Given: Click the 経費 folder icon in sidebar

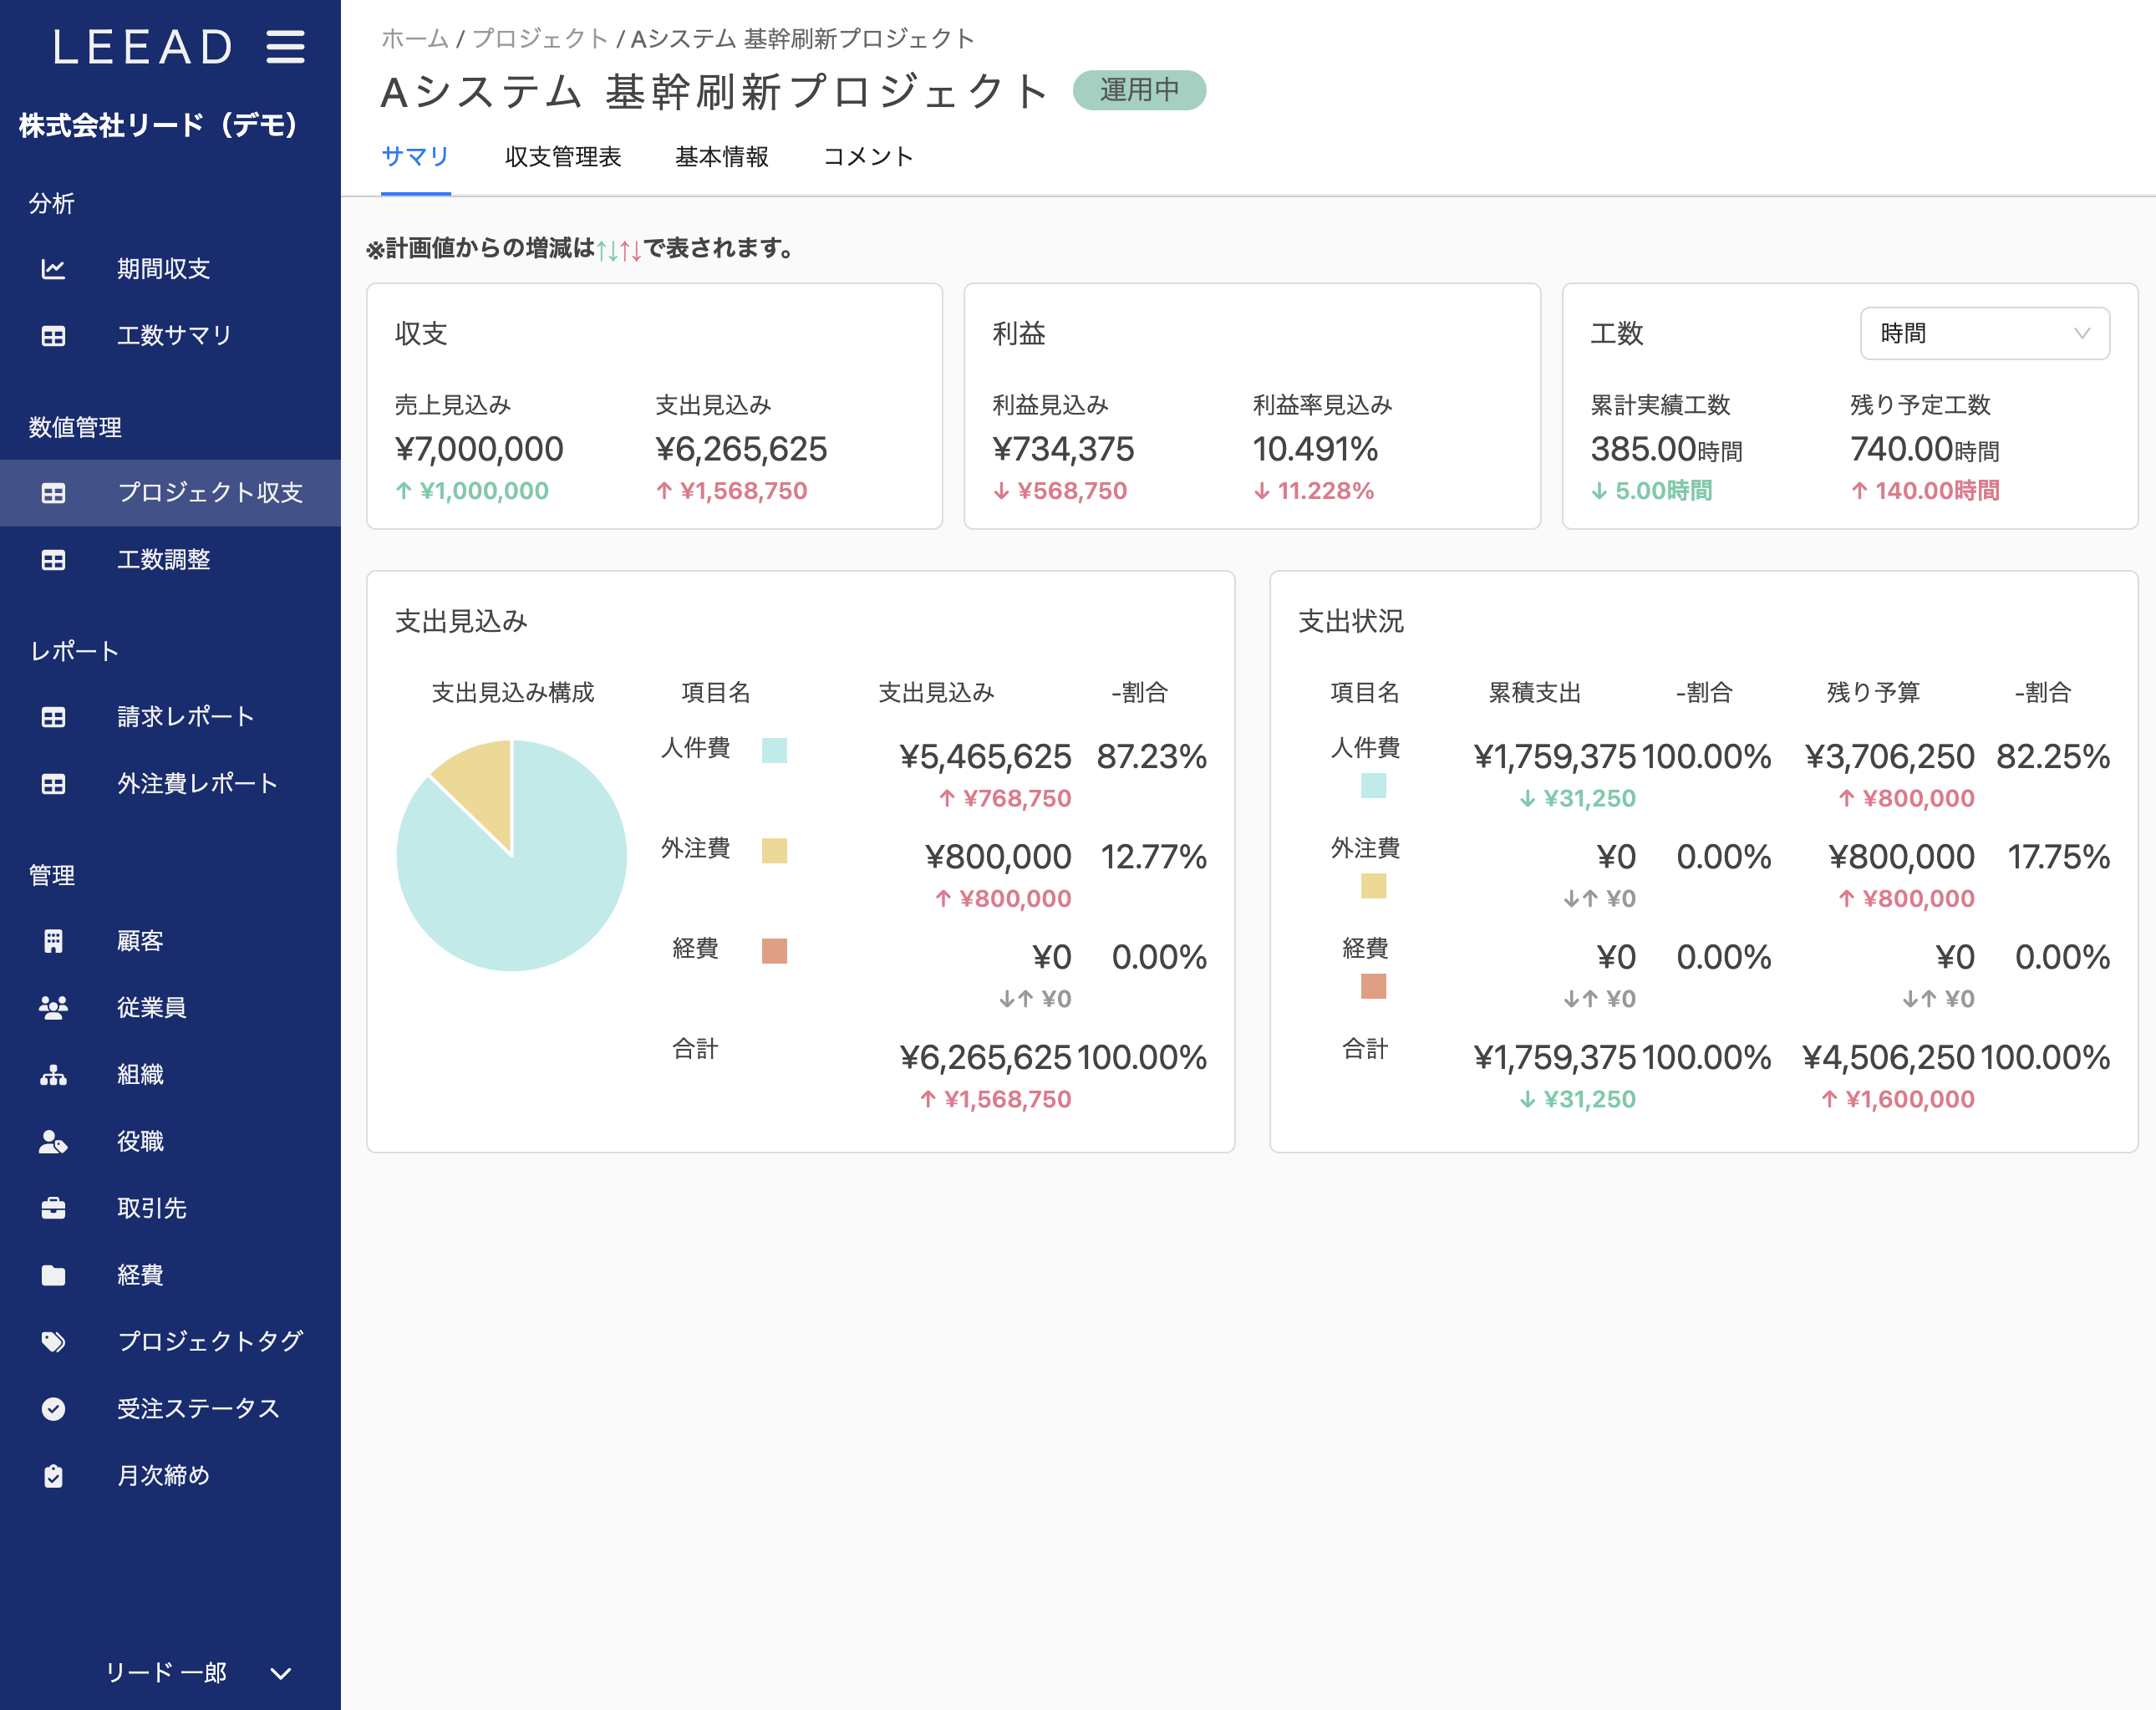Looking at the screenshot, I should (53, 1275).
